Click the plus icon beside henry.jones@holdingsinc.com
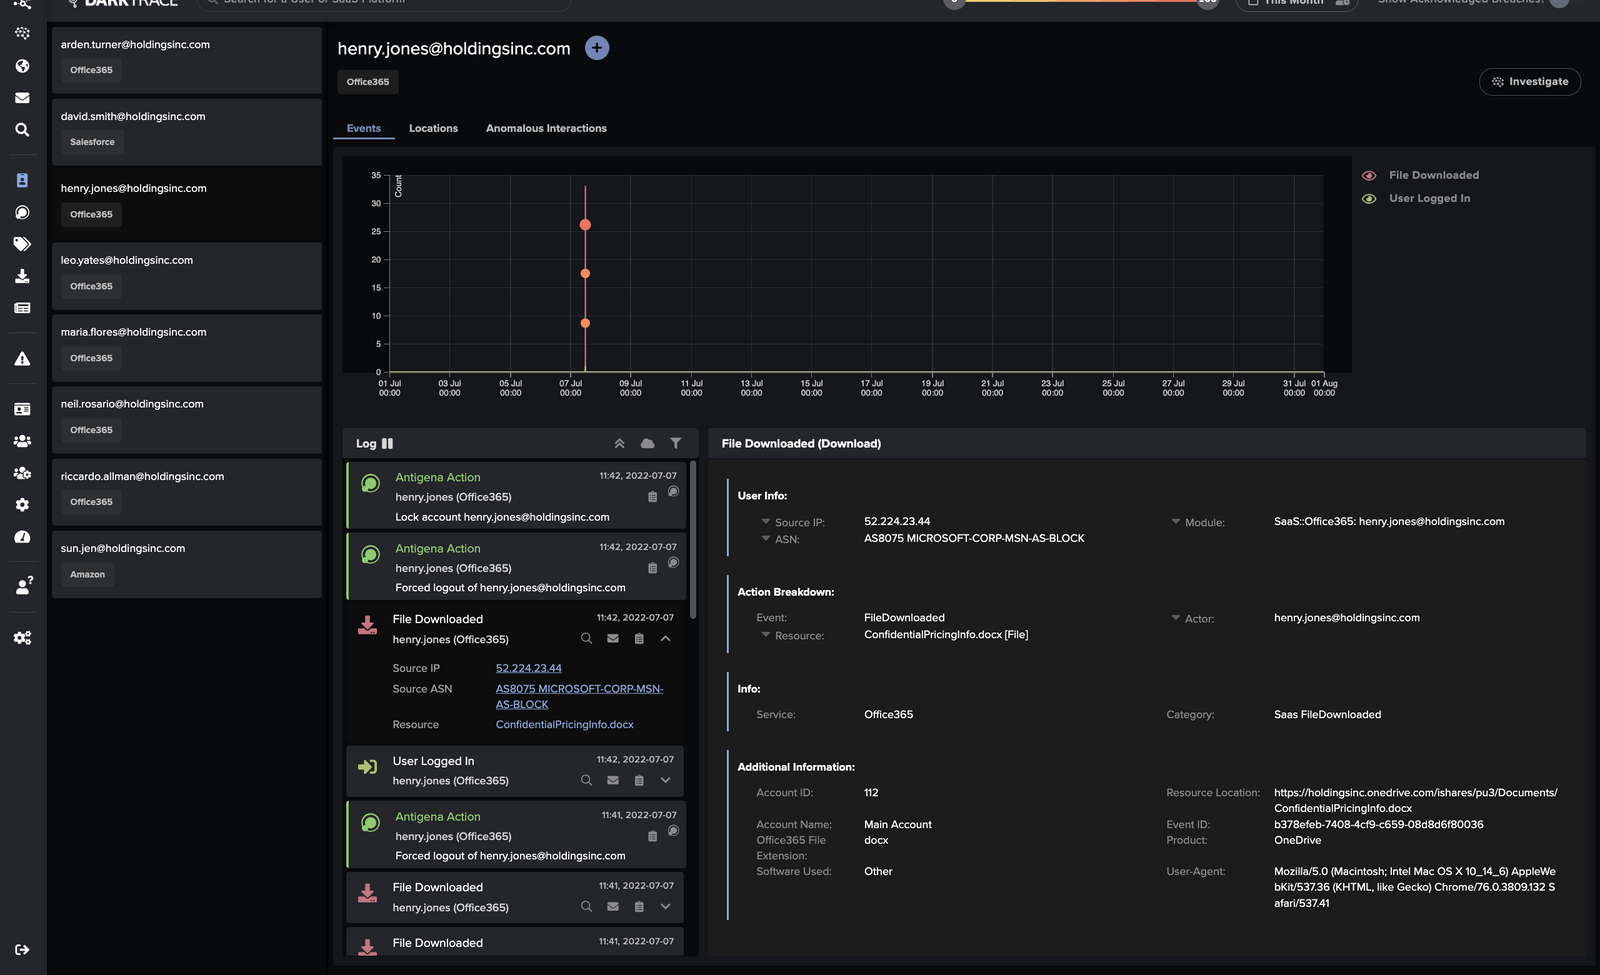Screen dimensions: 1600x975 pyautogui.click(x=597, y=48)
